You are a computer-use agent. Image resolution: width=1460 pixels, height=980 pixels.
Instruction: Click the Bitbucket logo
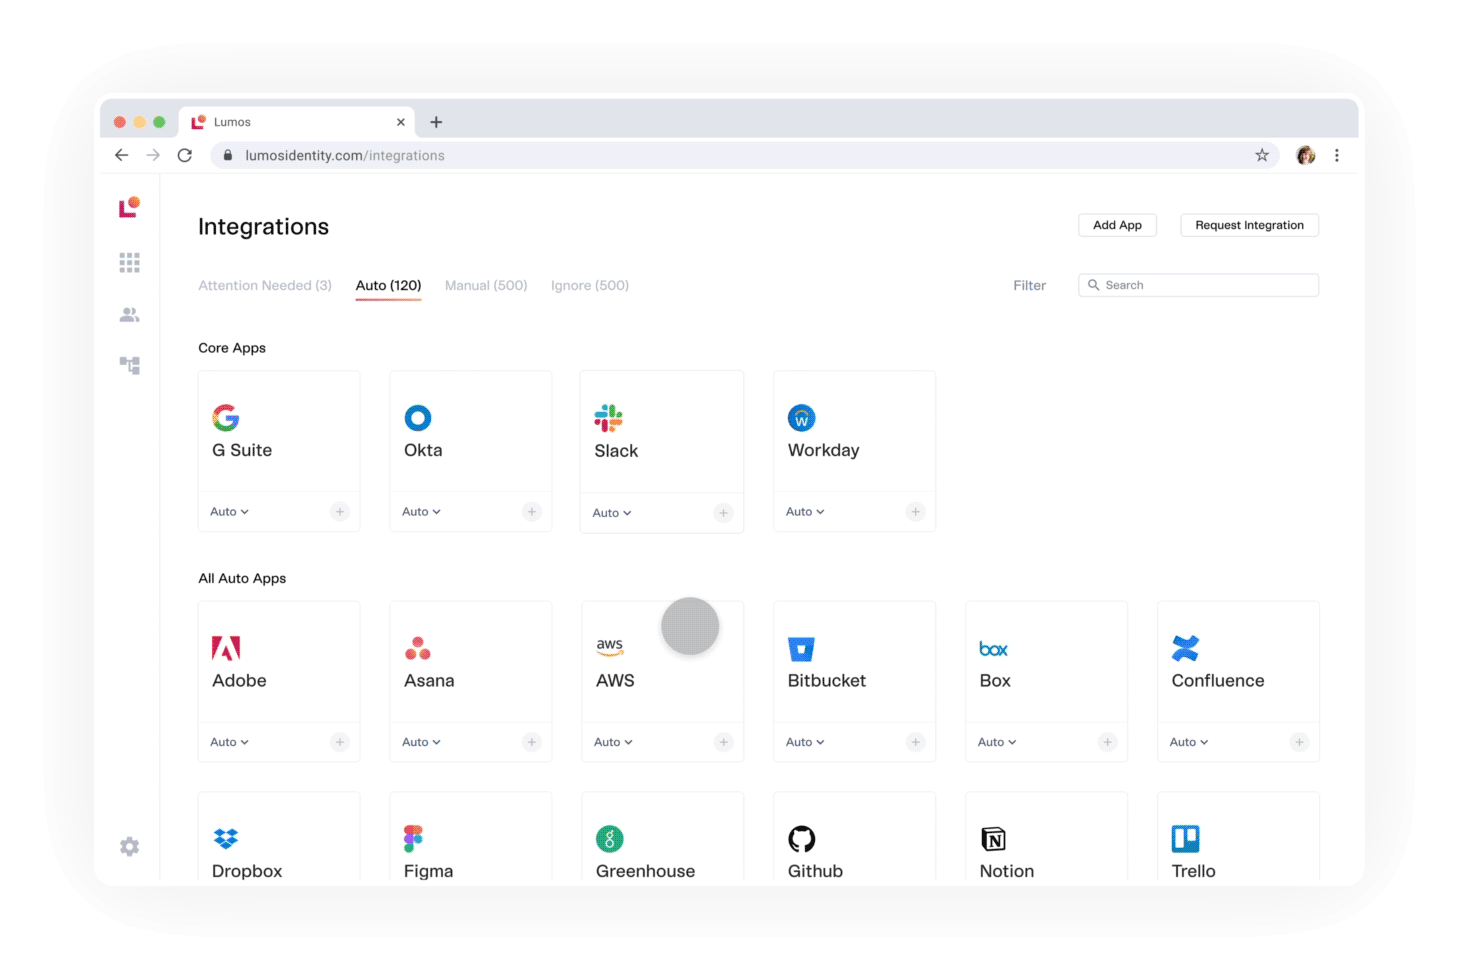802,649
